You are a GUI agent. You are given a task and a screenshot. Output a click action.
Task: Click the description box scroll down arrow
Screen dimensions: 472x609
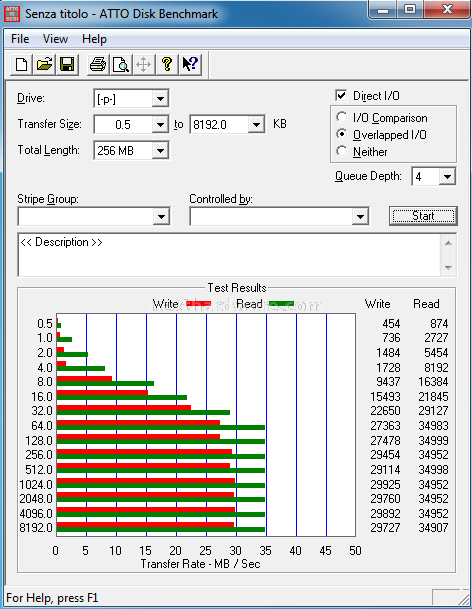pyautogui.click(x=448, y=268)
